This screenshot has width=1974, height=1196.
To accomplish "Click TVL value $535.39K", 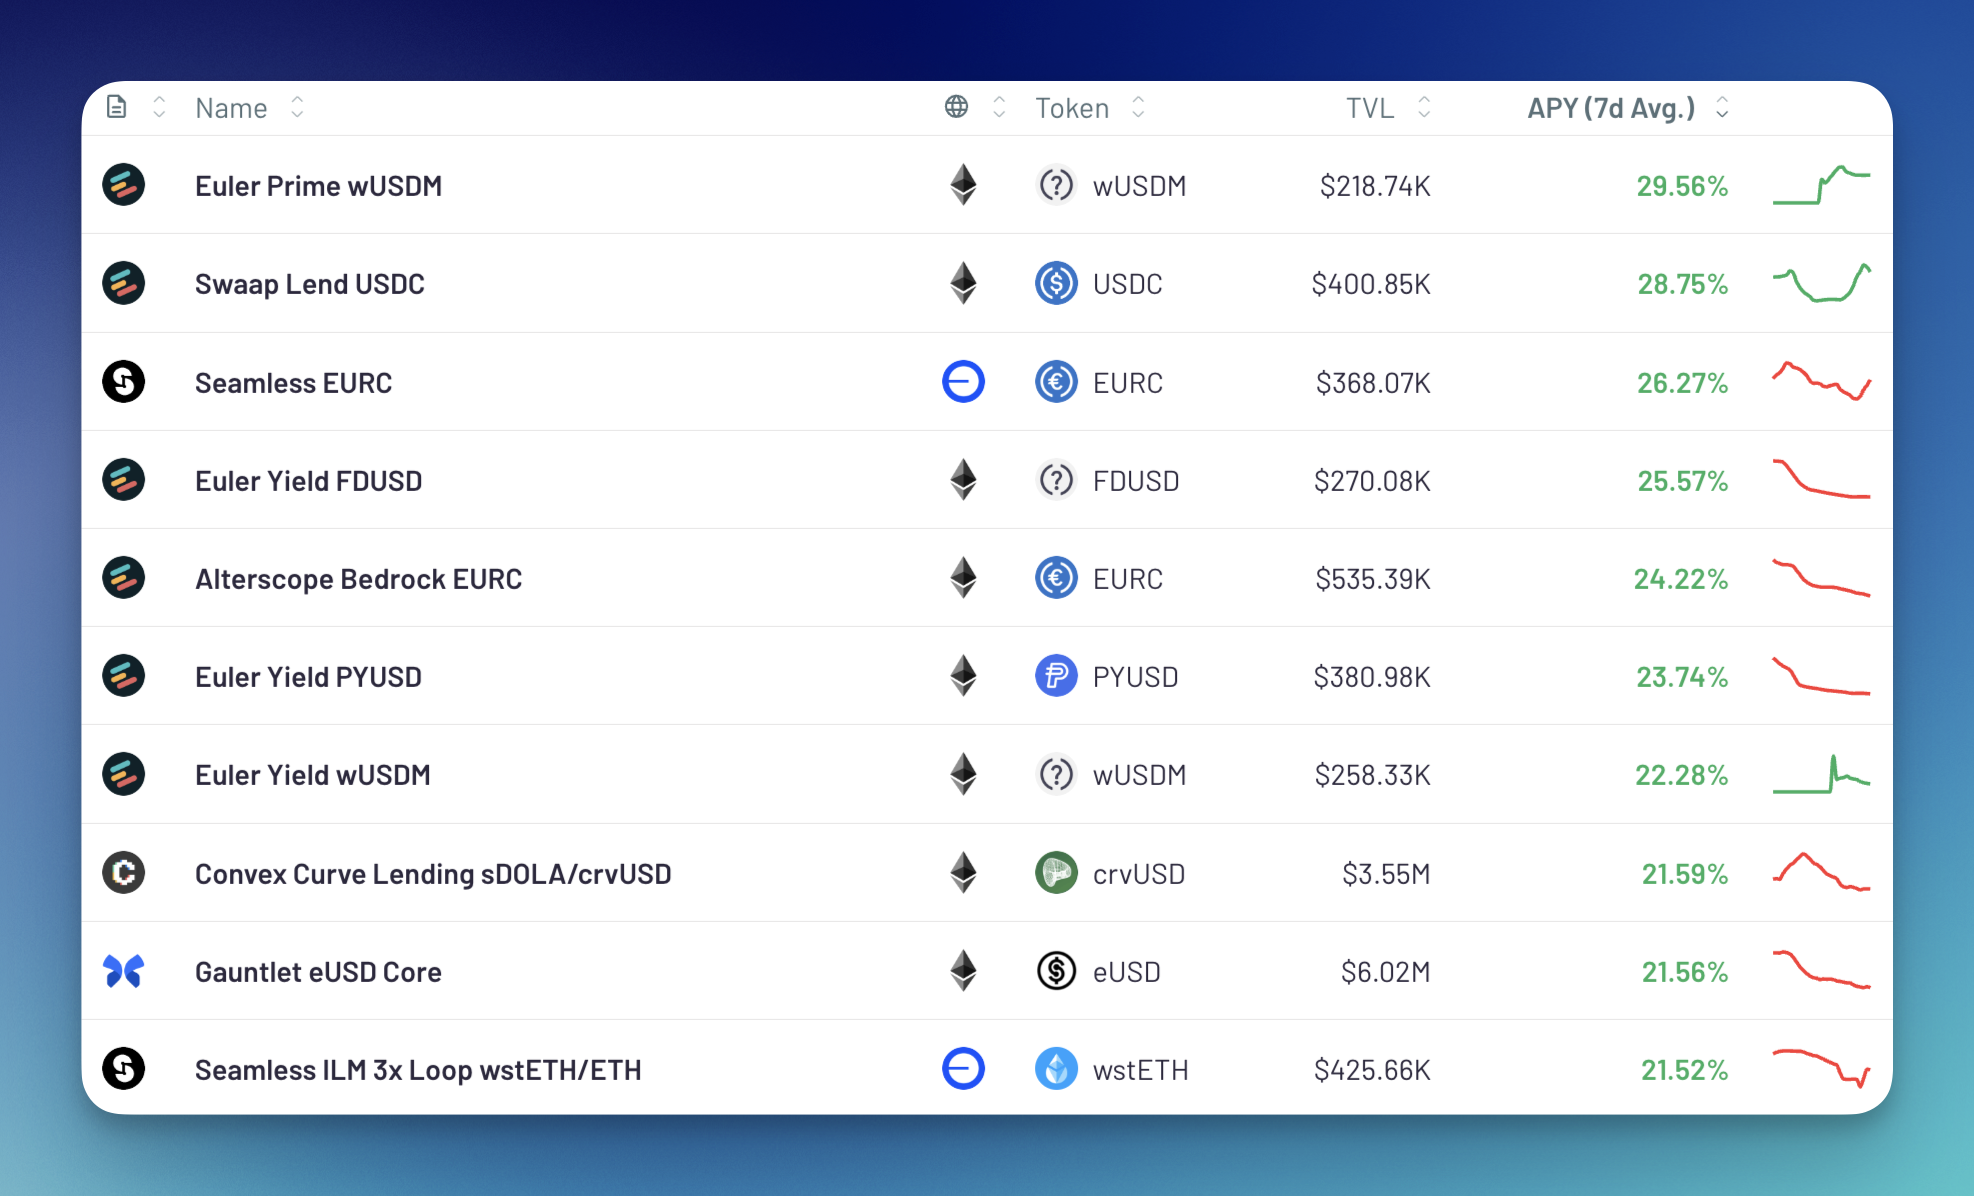I will 1373,579.
